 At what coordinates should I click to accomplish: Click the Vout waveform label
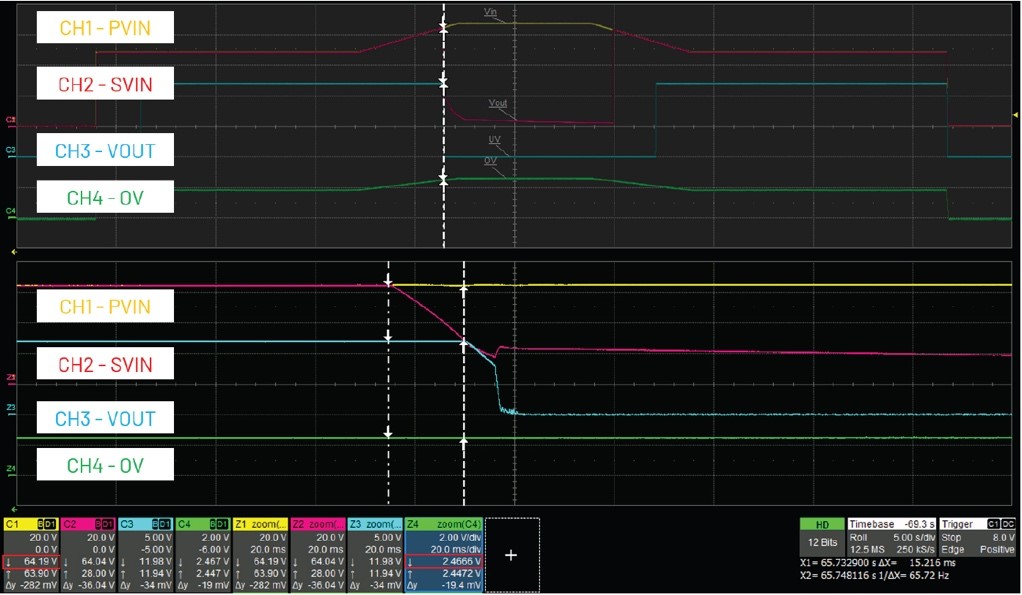pyautogui.click(x=497, y=104)
